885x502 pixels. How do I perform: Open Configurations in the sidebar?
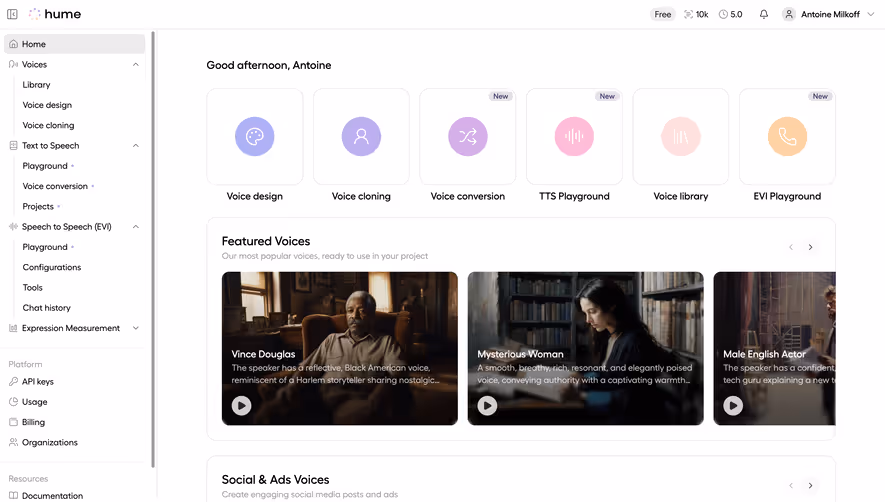point(51,268)
